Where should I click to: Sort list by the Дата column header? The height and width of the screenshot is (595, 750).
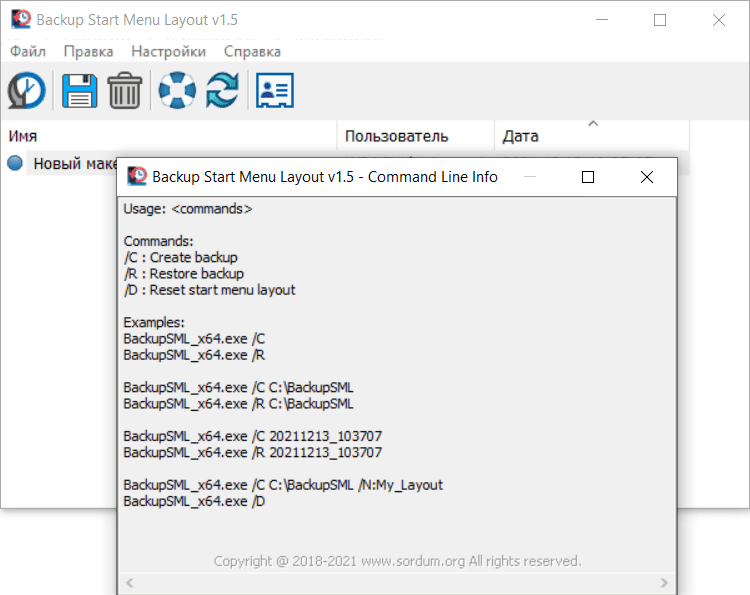(592, 136)
